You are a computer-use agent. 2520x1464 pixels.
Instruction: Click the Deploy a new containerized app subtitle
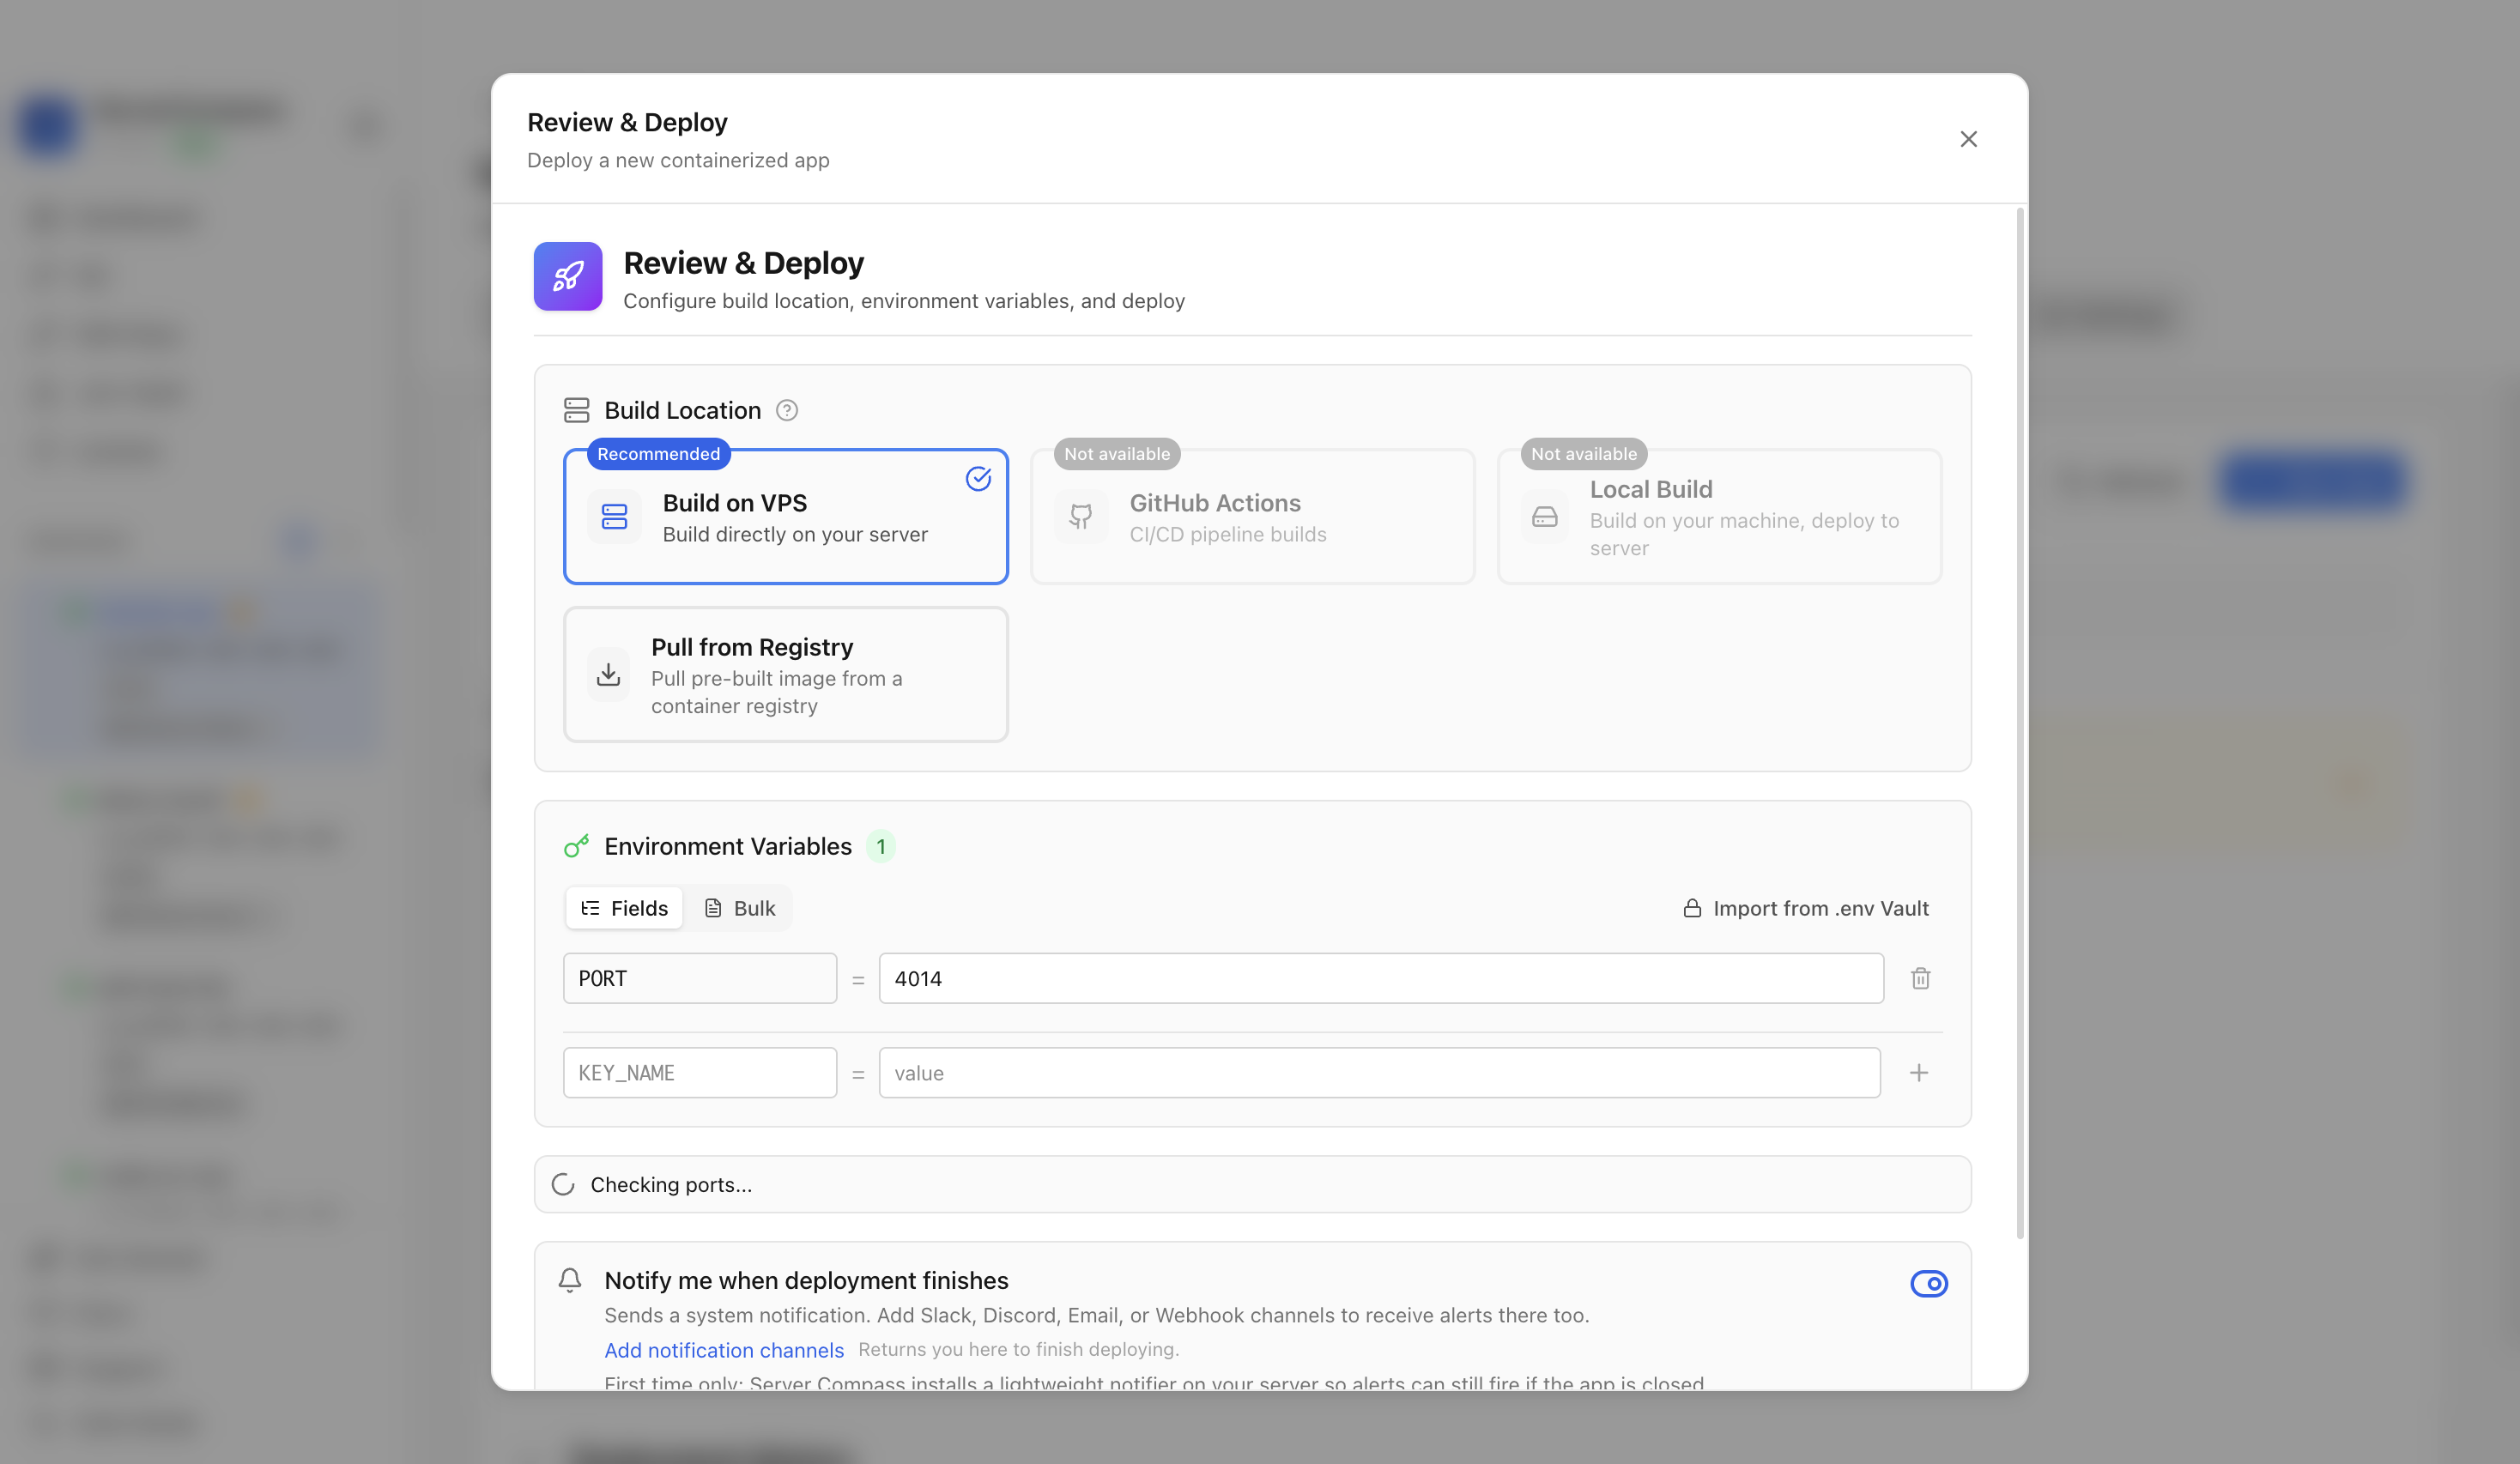pyautogui.click(x=678, y=160)
